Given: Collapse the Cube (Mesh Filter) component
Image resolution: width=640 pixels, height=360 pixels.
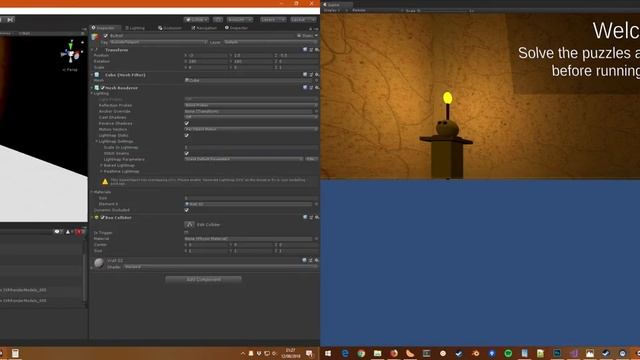Looking at the screenshot, I should tap(92, 75).
